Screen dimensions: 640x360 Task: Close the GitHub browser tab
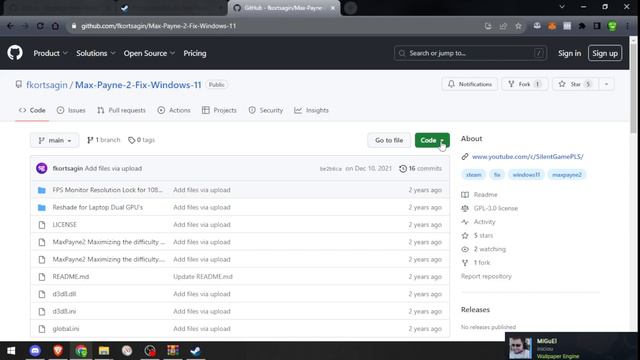tap(333, 8)
